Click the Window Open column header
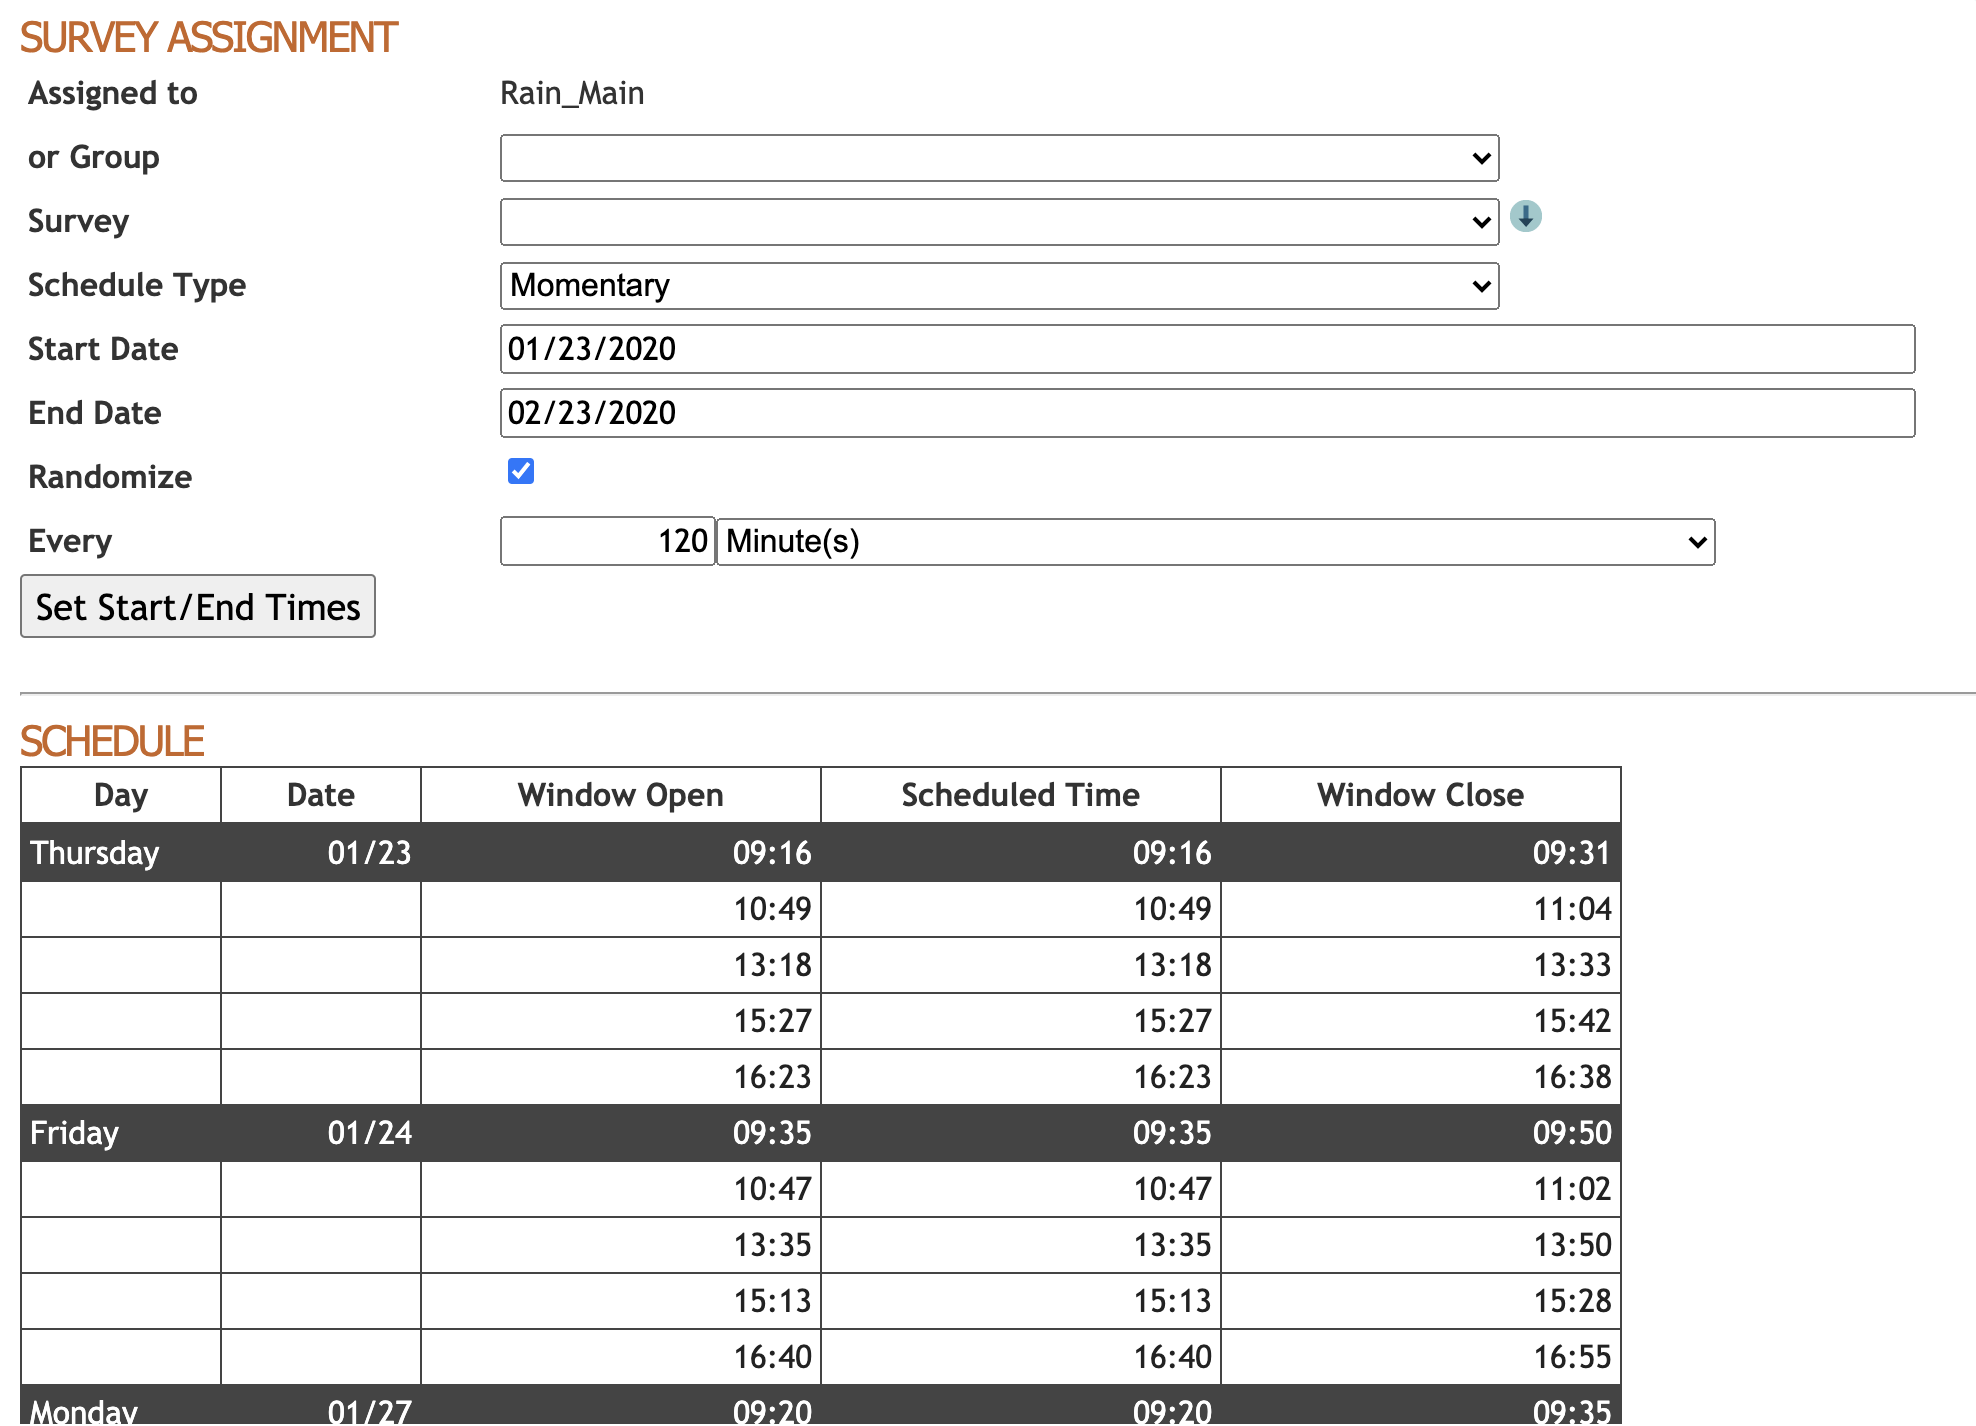 coord(620,795)
